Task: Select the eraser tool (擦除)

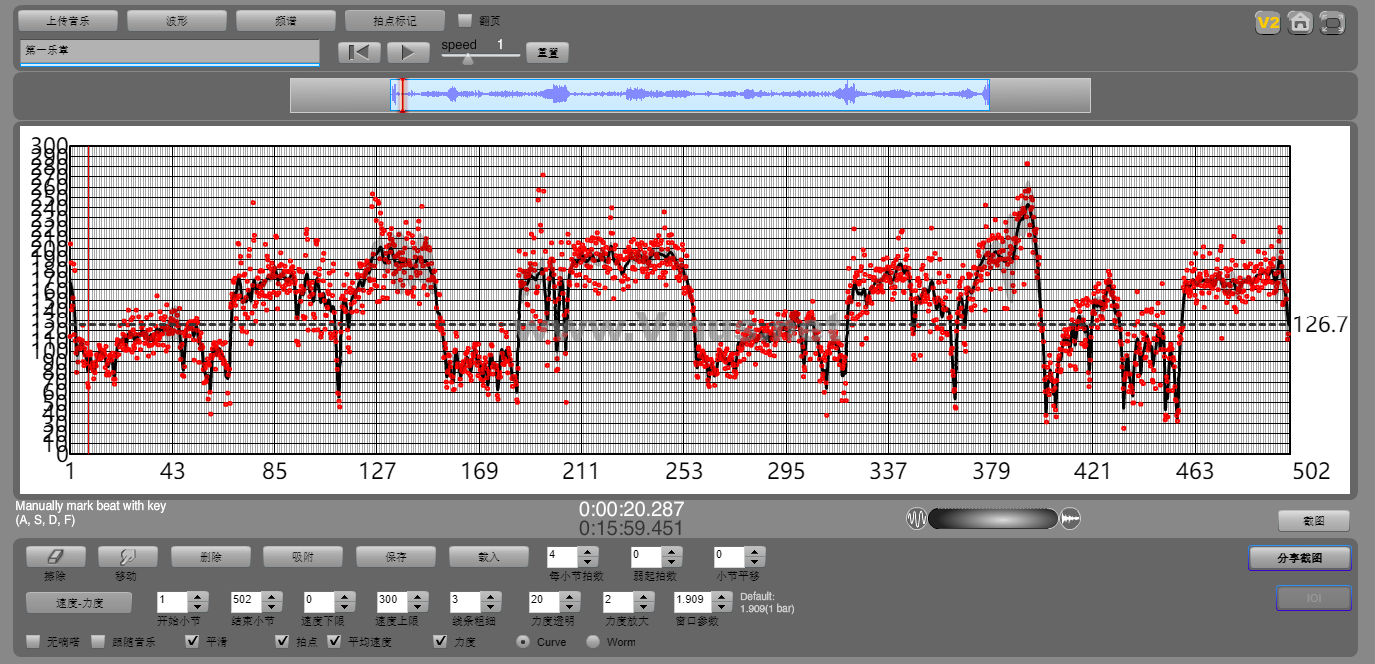Action: 55,557
